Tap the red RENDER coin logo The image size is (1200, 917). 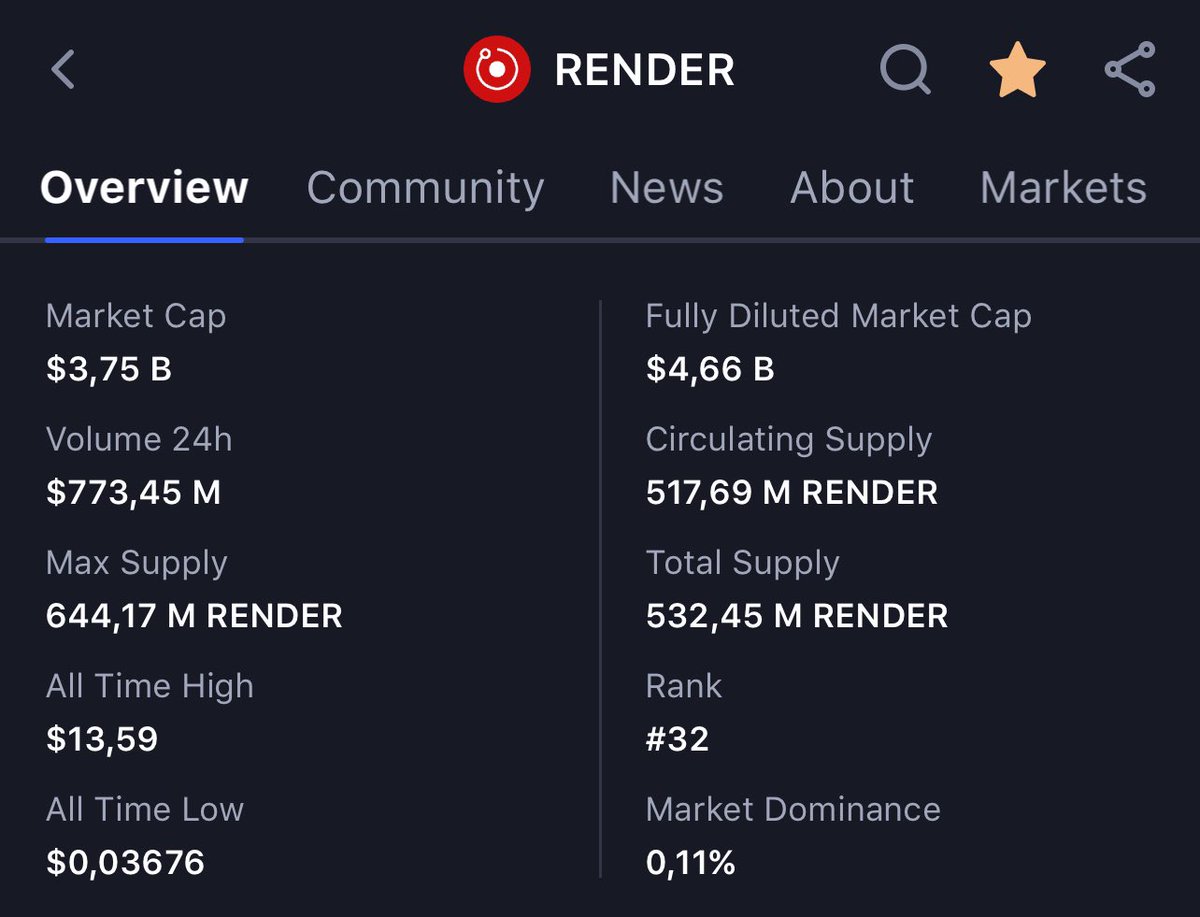pyautogui.click(x=496, y=69)
